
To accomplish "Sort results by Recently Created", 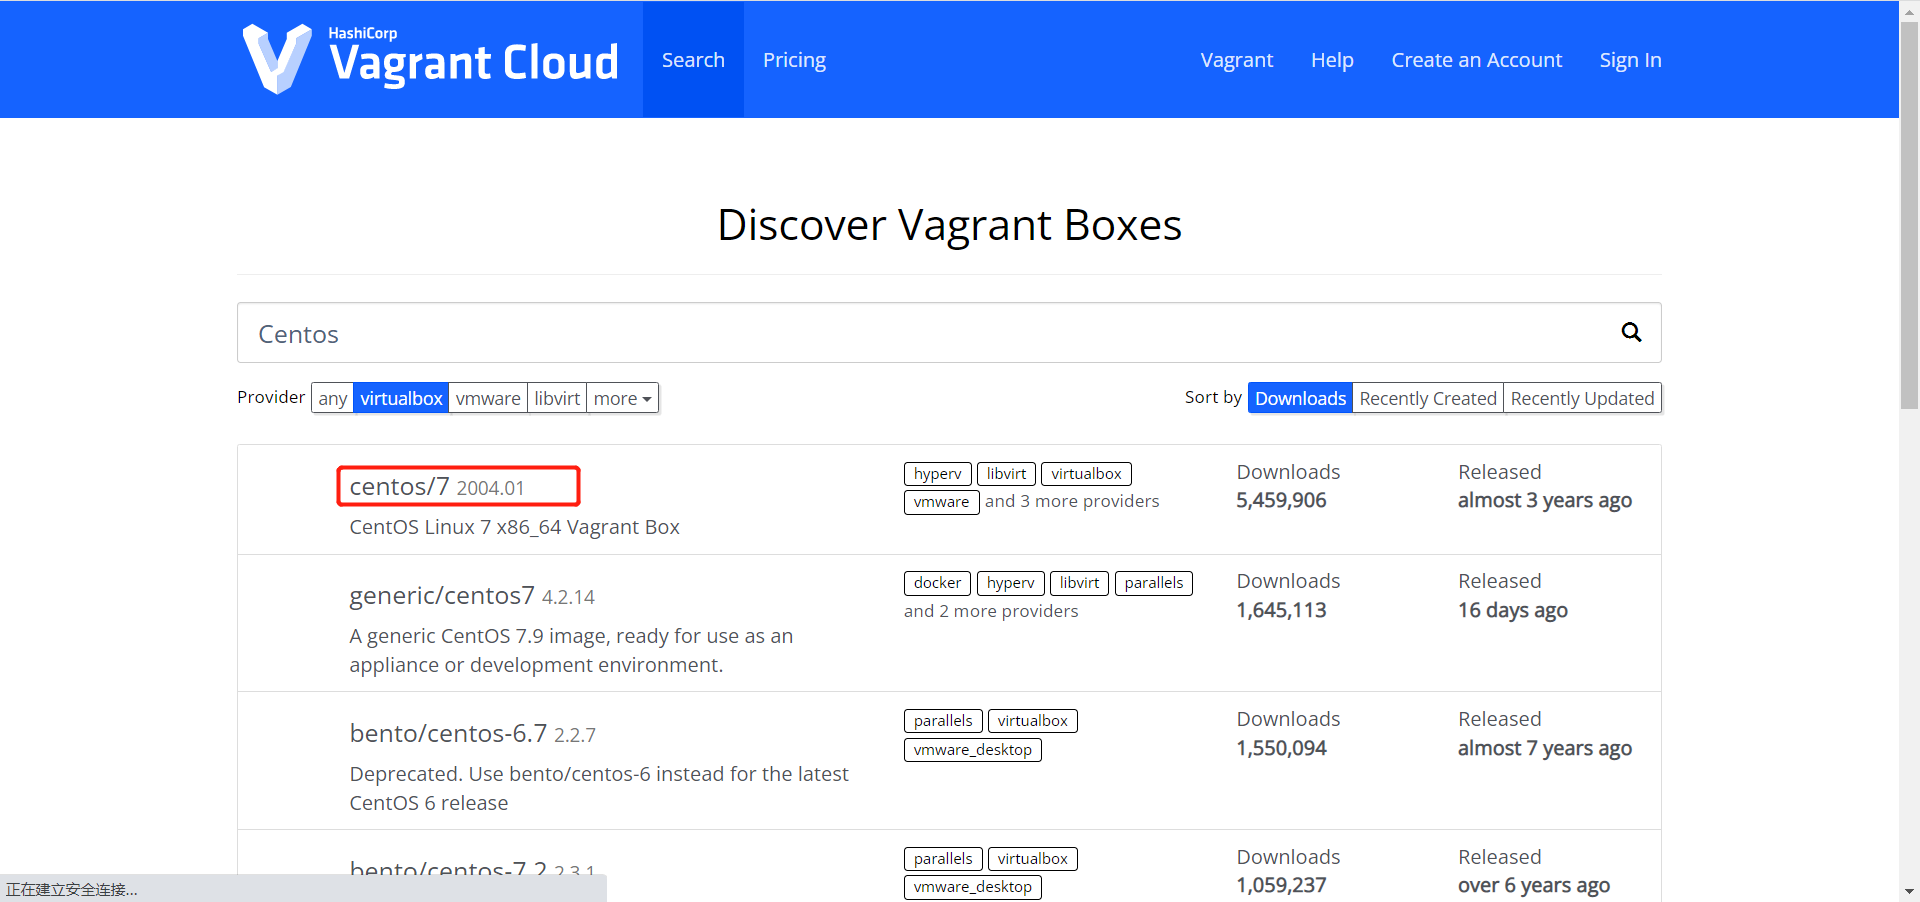I will pos(1428,398).
